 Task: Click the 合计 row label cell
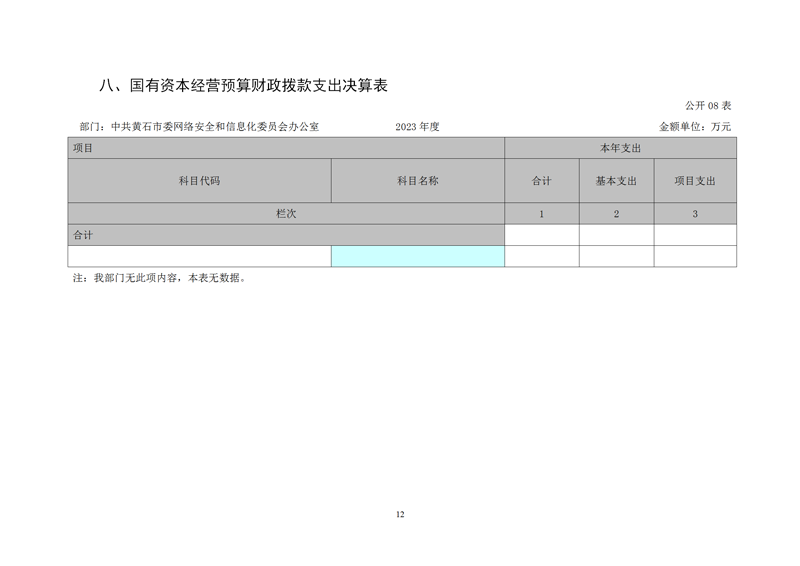tap(286, 235)
